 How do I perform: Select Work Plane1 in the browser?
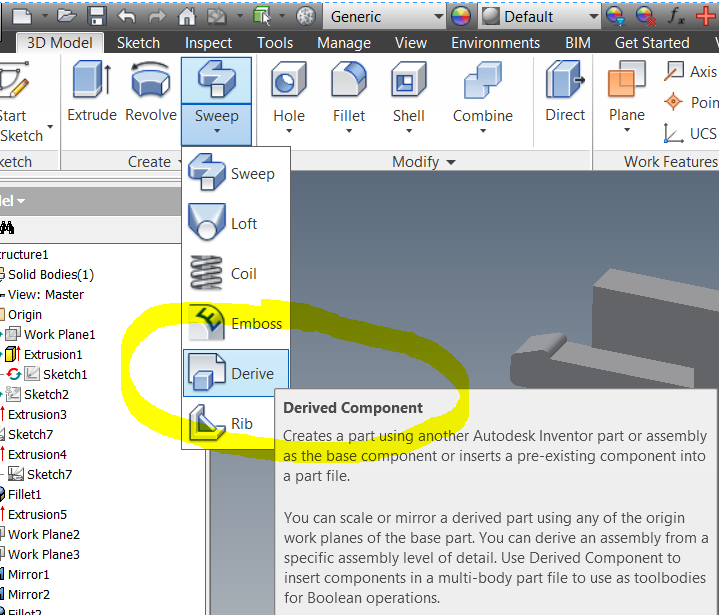(x=59, y=334)
